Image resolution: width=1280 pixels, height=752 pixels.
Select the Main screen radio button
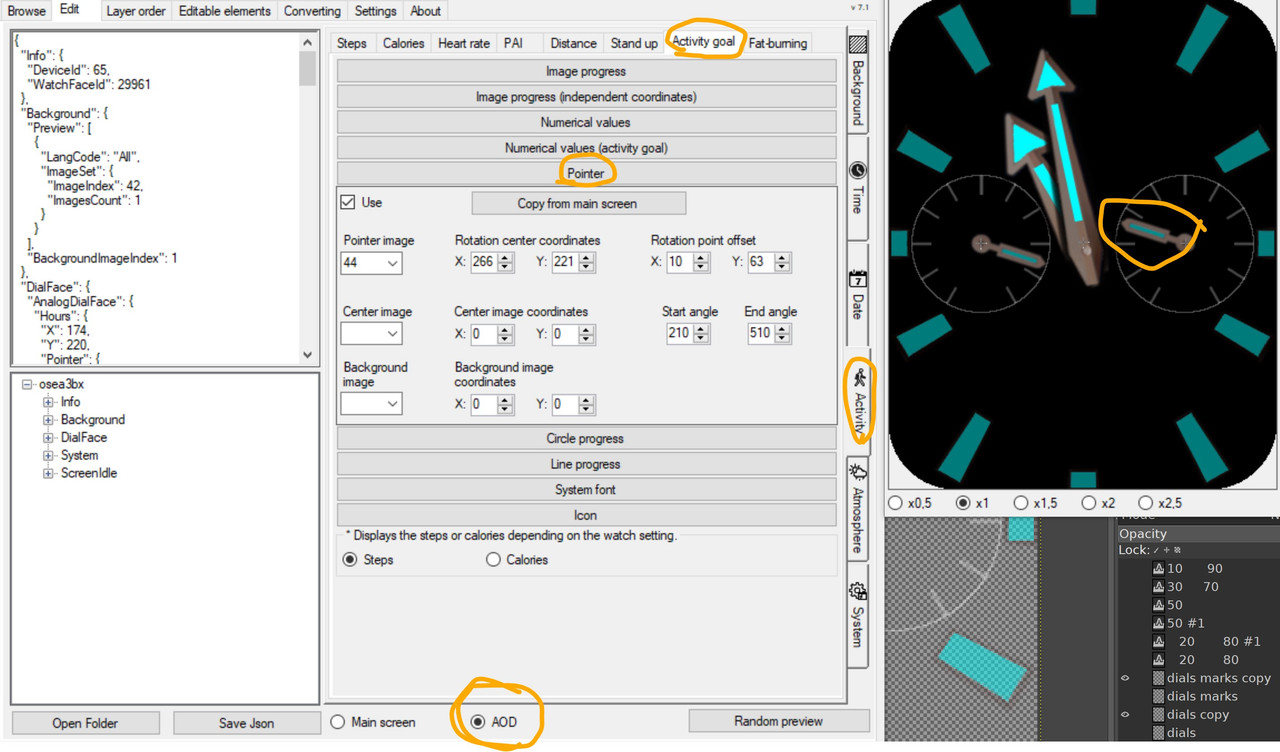click(338, 722)
